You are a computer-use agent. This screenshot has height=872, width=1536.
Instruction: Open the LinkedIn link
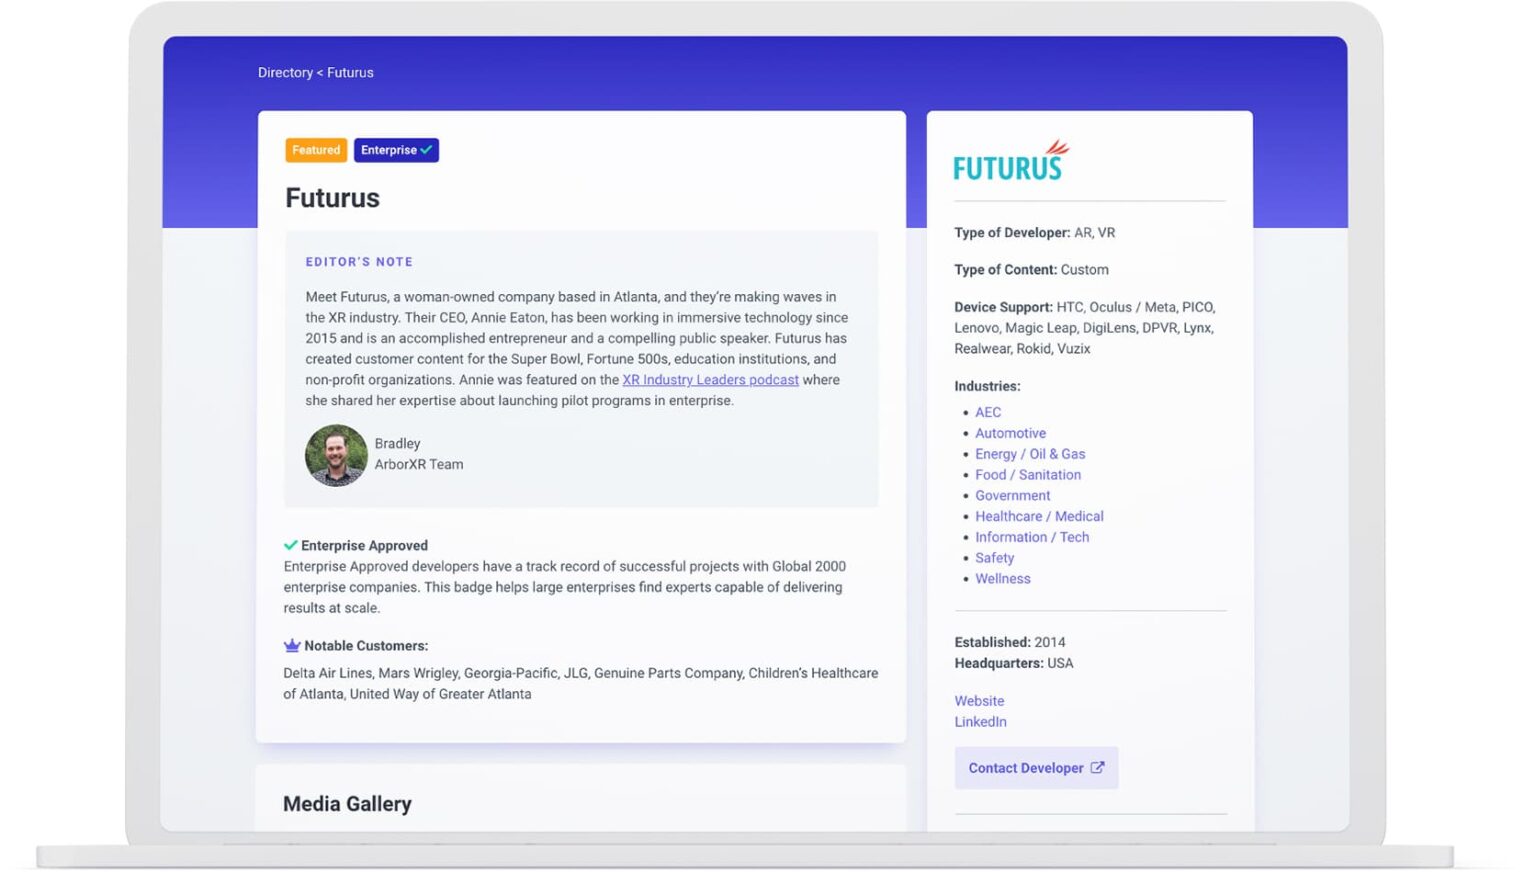(980, 721)
